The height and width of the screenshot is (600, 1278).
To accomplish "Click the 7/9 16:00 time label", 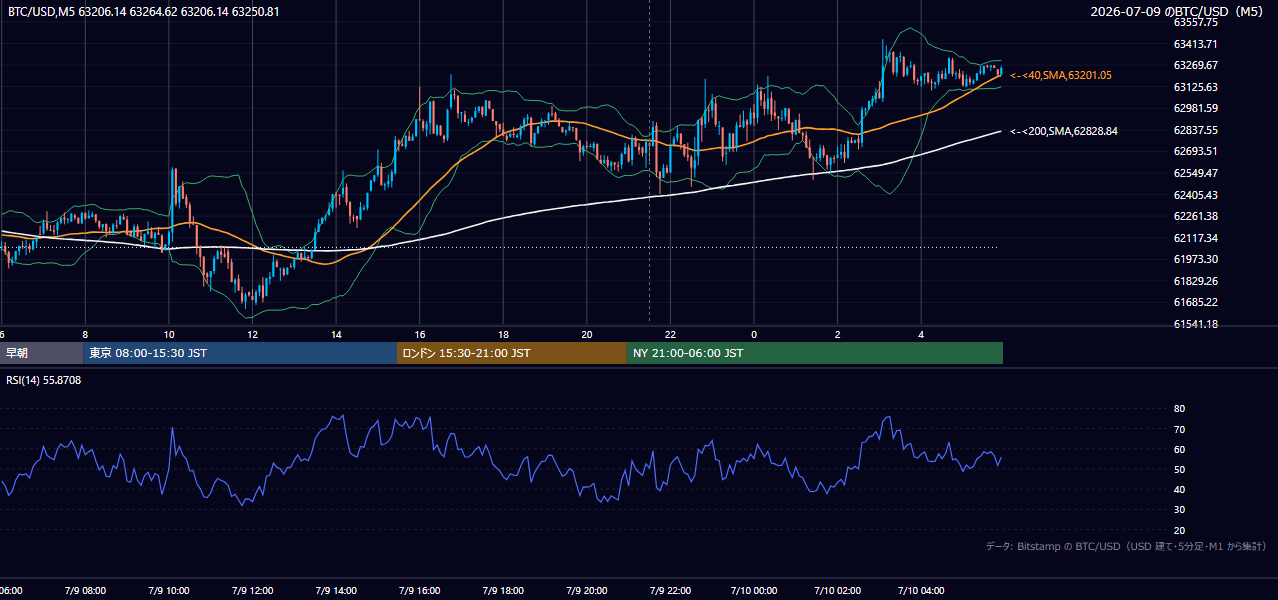I will tap(420, 590).
